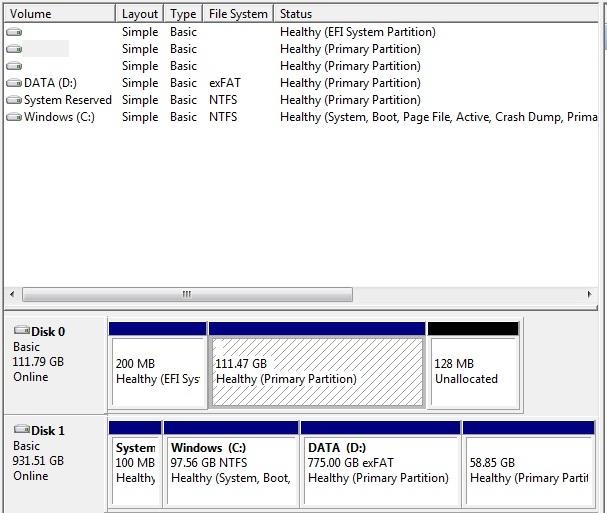607x513 pixels.
Task: Click the Disk 1 drive icon
Action: (x=21, y=430)
